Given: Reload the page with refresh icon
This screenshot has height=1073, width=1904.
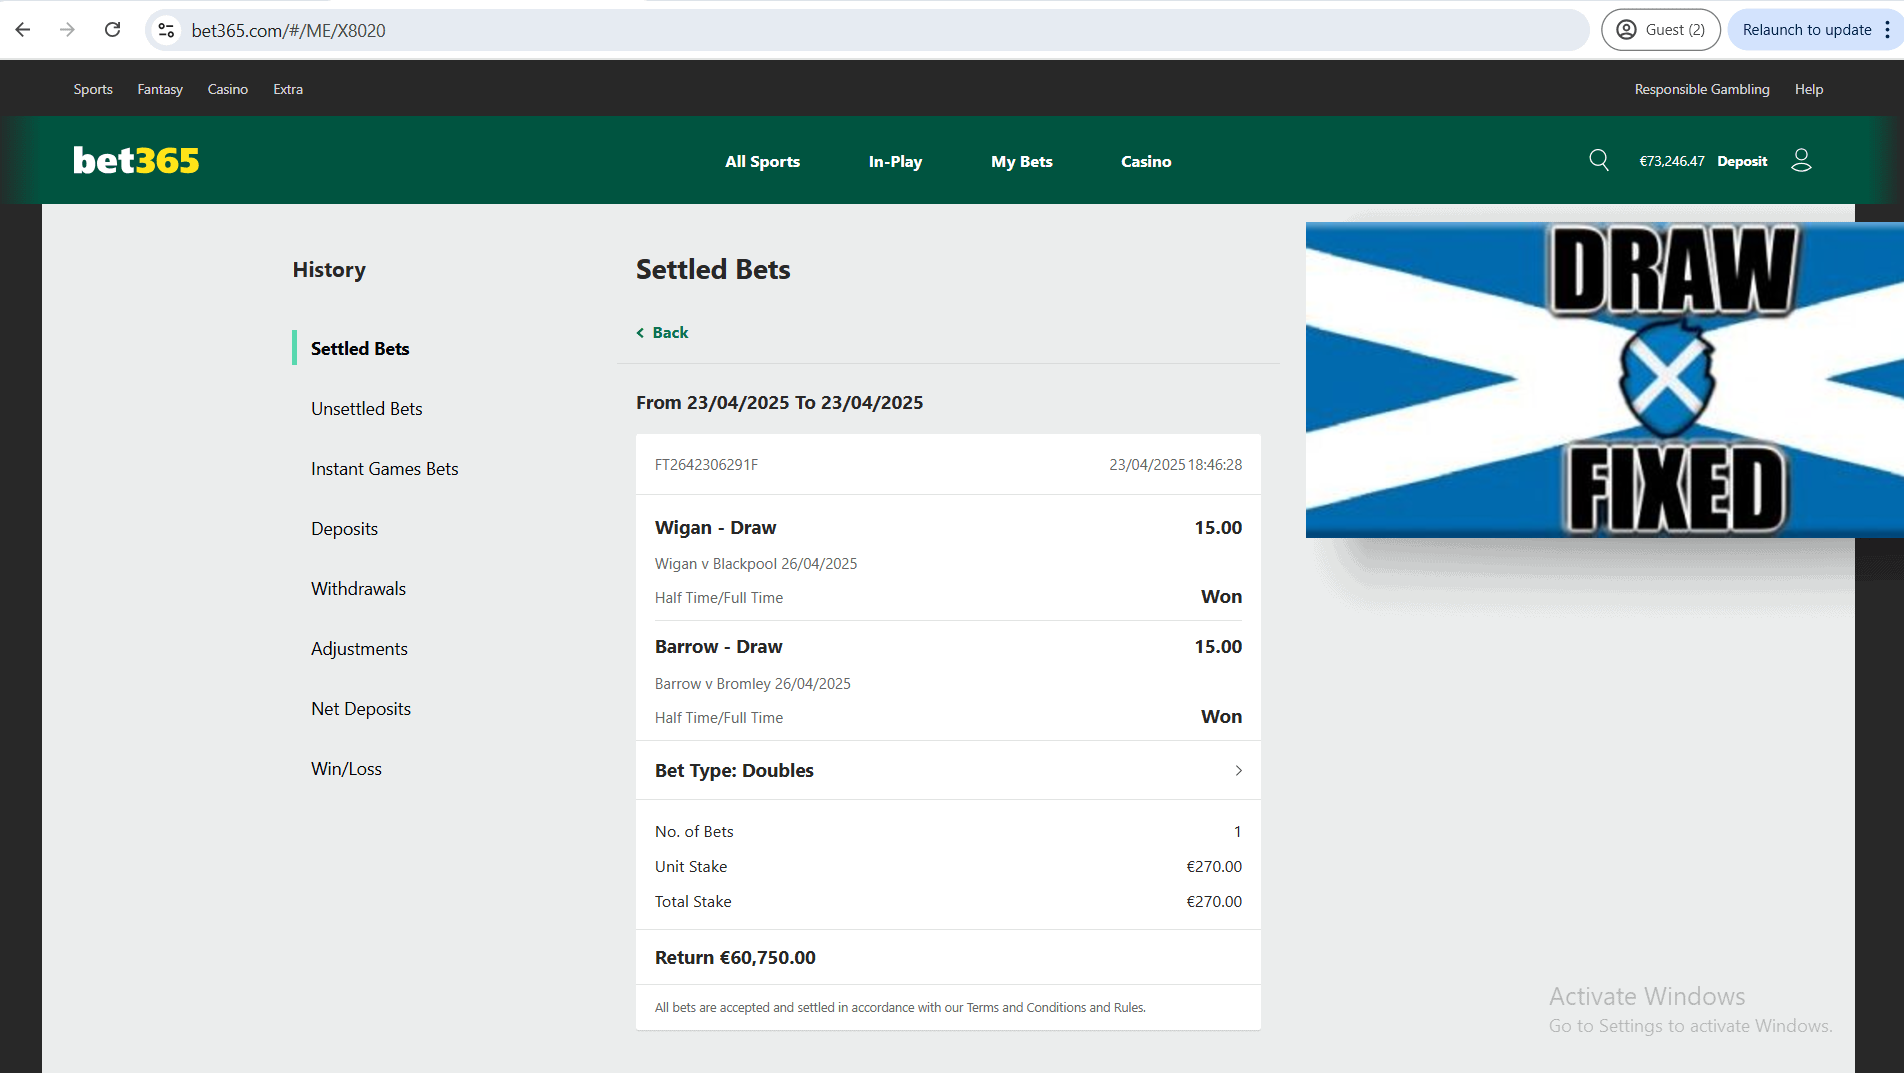Looking at the screenshot, I should pos(112,30).
